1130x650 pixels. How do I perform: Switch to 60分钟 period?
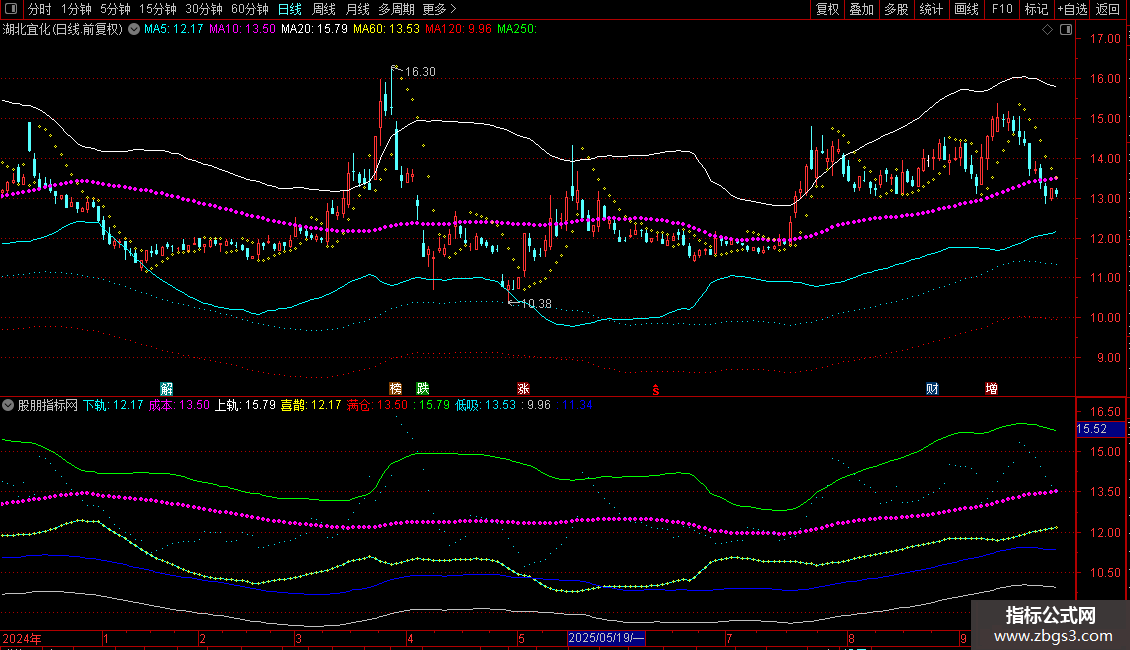(250, 9)
